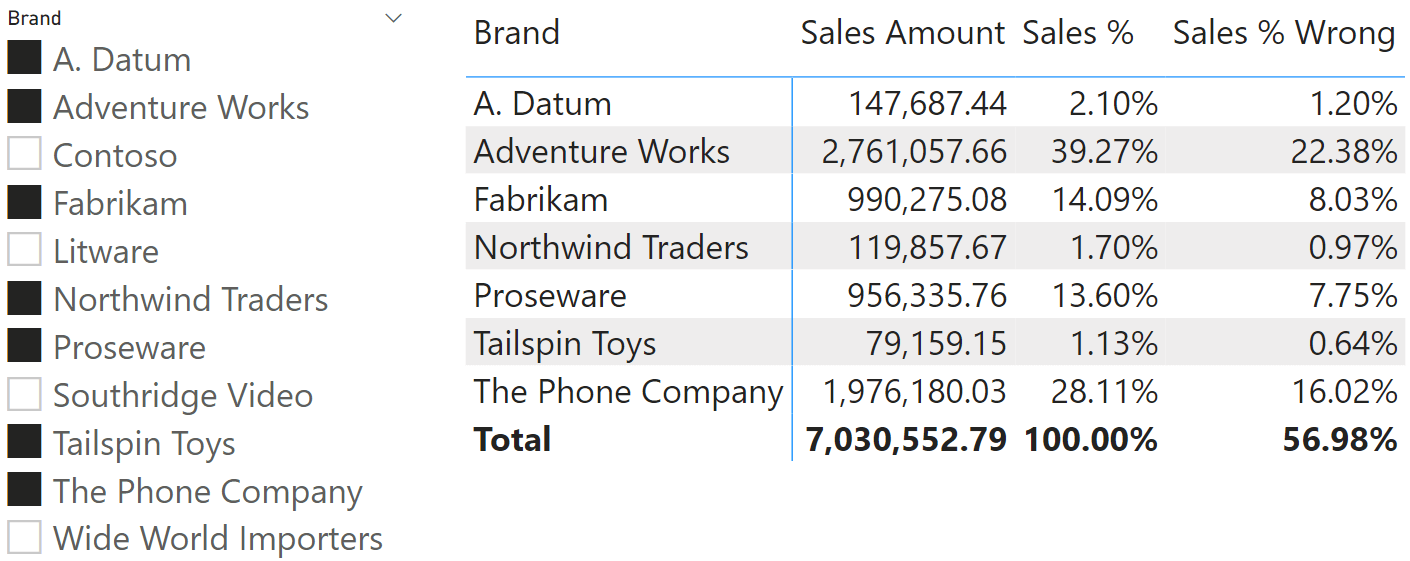Image resolution: width=1410 pixels, height=561 pixels.
Task: Uncheck the Adventure Works checkbox
Action: [24, 106]
